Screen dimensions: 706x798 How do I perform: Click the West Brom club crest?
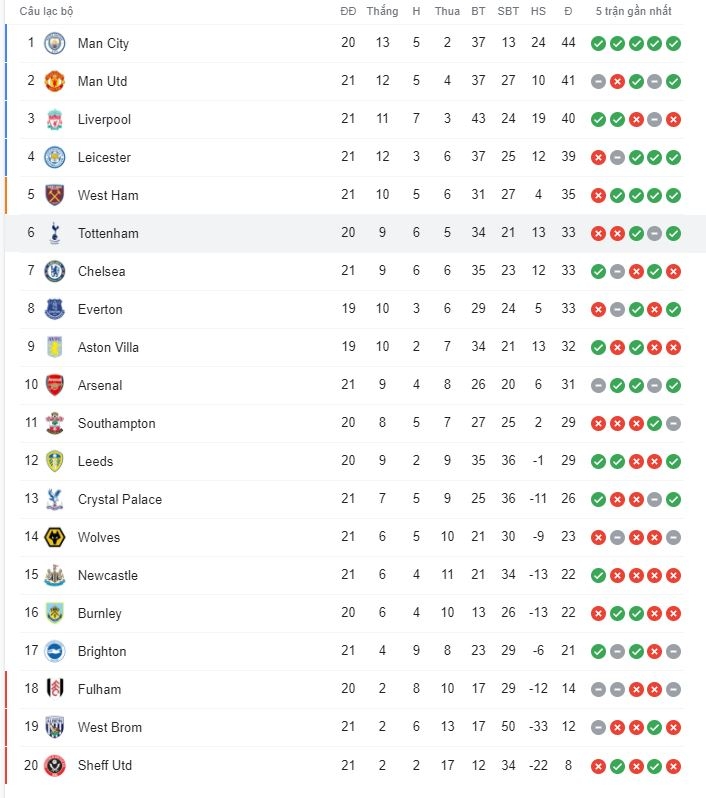(x=54, y=727)
